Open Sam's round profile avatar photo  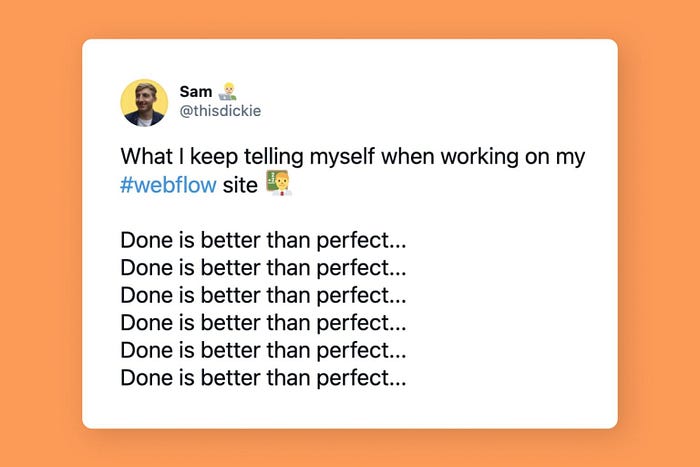[x=144, y=103]
